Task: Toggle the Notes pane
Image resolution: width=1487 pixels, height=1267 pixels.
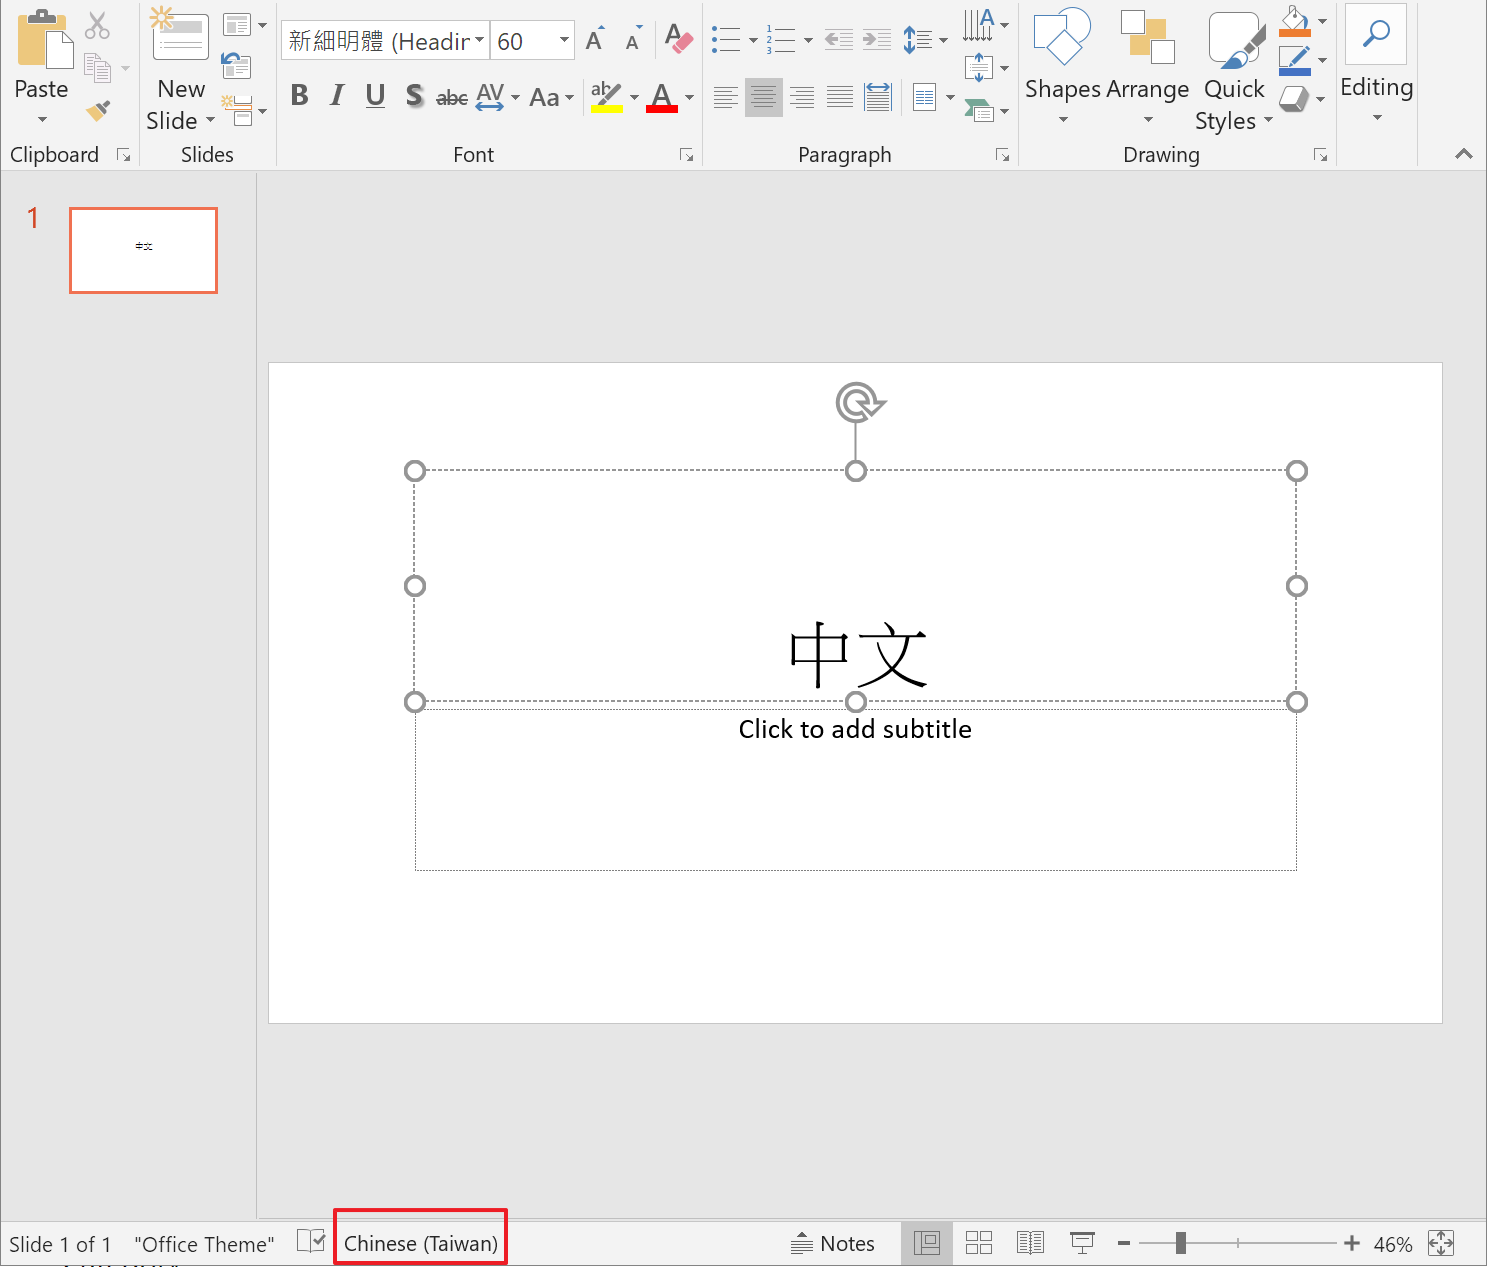Action: pyautogui.click(x=832, y=1243)
